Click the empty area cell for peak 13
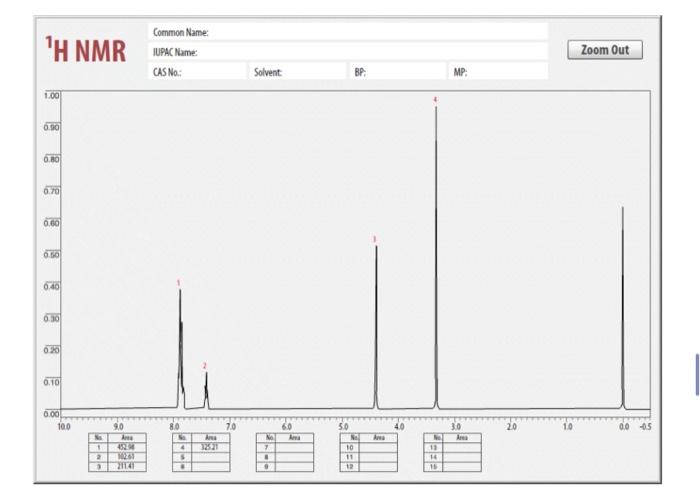The width and height of the screenshot is (700, 499). (462, 447)
